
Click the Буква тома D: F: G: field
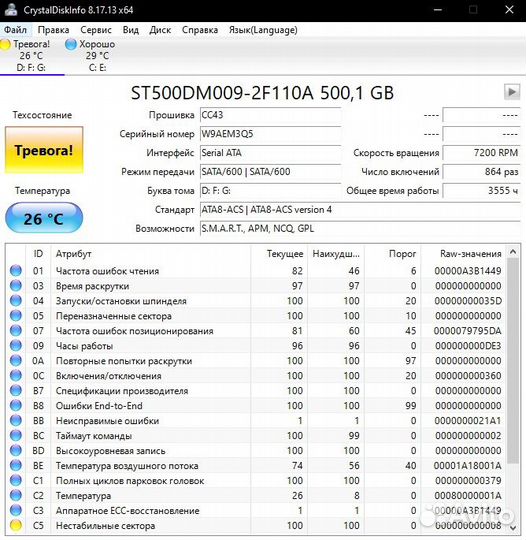point(270,191)
